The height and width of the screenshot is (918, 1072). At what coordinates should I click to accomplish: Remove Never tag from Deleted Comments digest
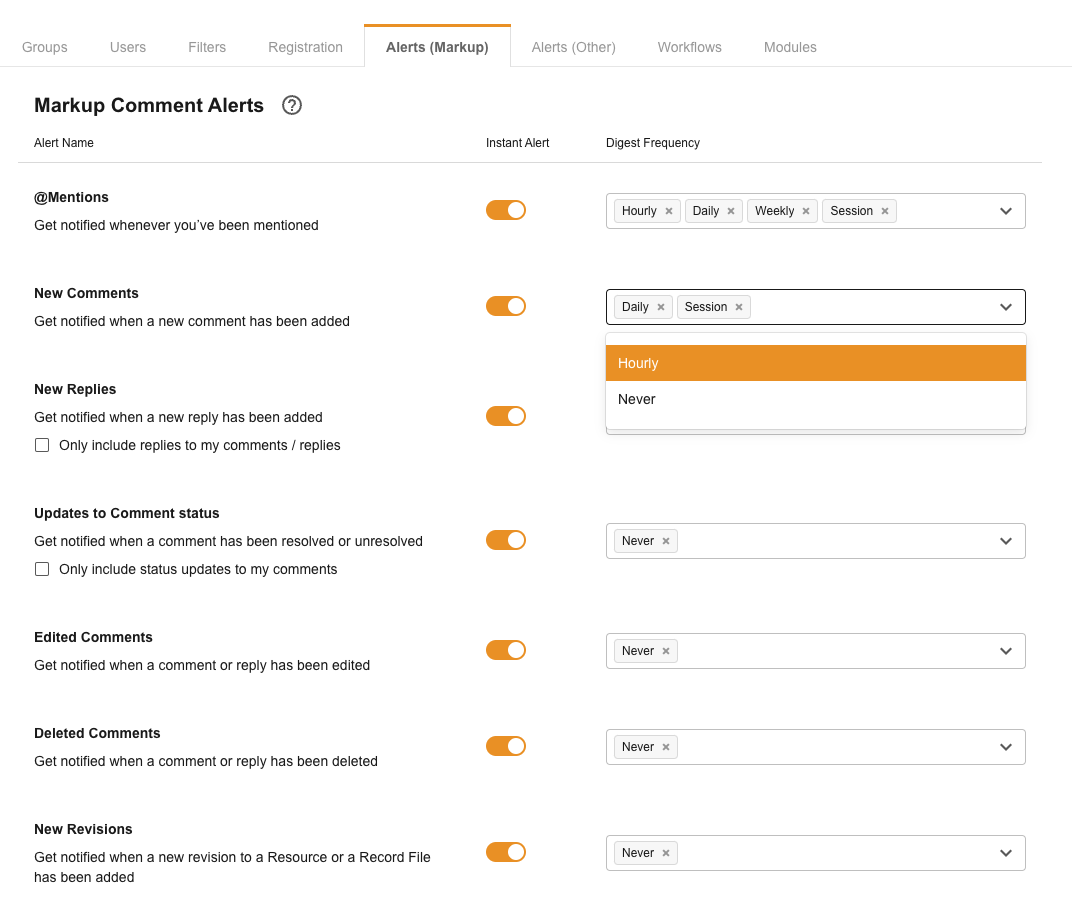coord(666,747)
